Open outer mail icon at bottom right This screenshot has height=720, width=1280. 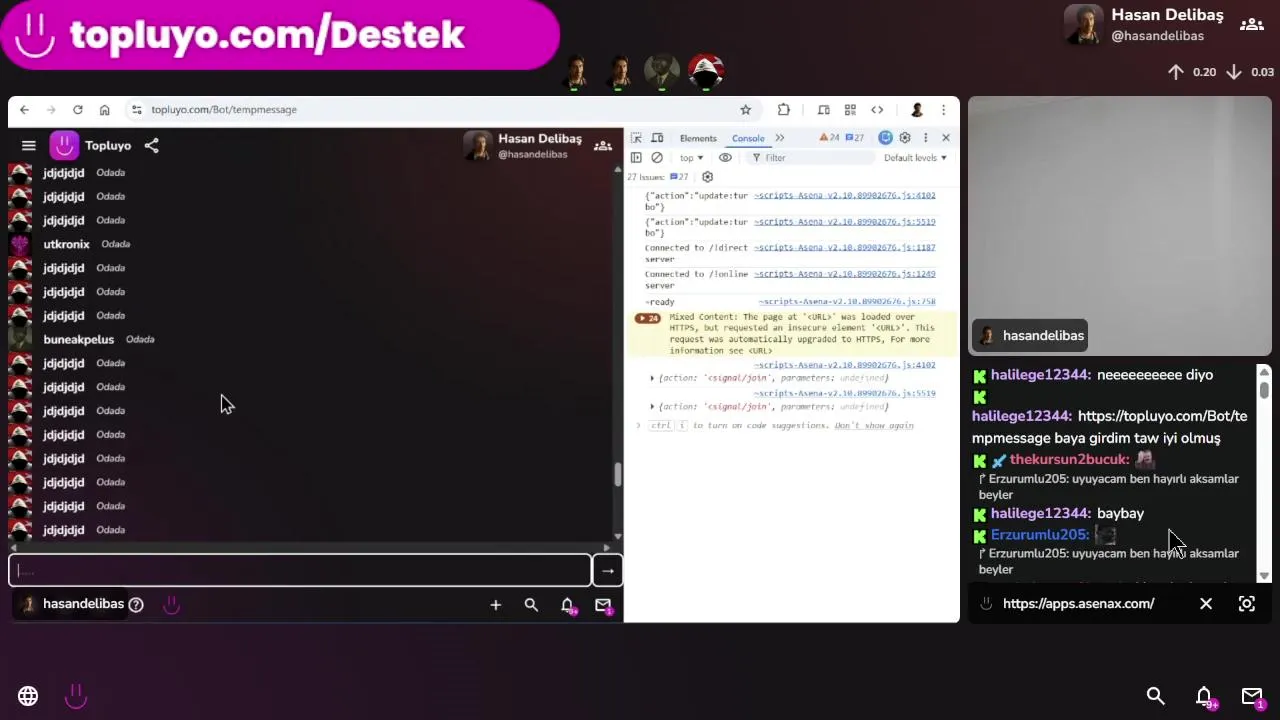(x=1252, y=697)
